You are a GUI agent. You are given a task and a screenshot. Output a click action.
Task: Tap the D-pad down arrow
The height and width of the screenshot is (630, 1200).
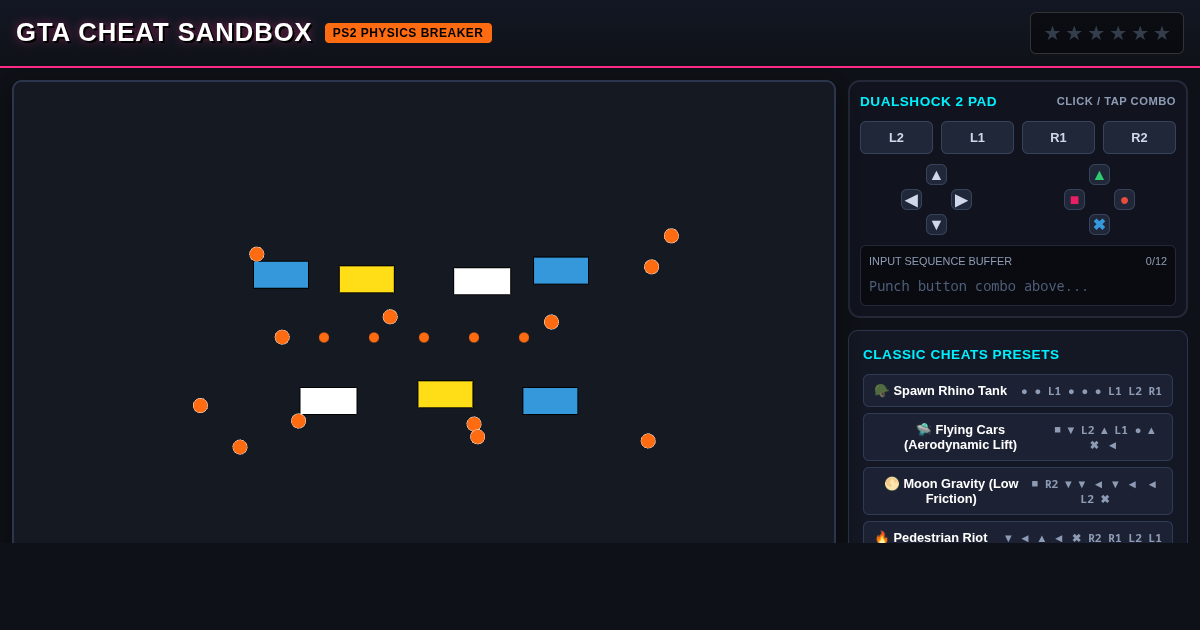point(936,225)
